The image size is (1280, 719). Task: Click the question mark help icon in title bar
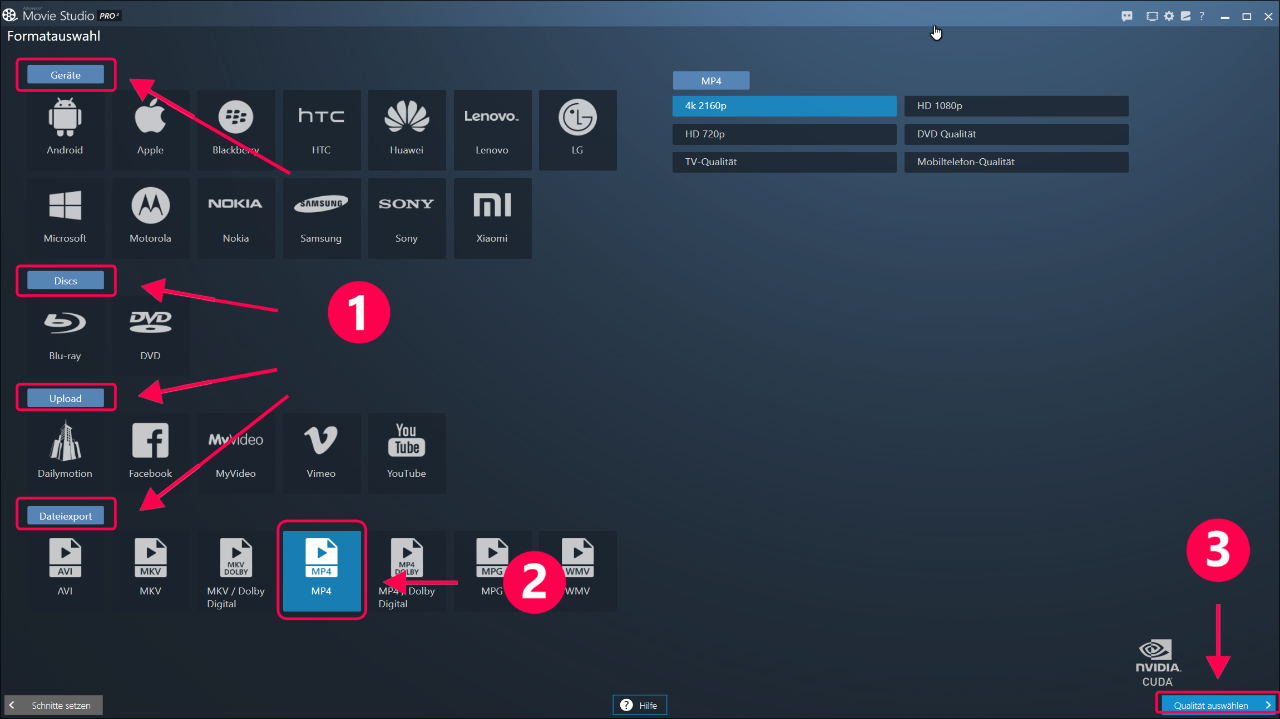pos(1201,16)
